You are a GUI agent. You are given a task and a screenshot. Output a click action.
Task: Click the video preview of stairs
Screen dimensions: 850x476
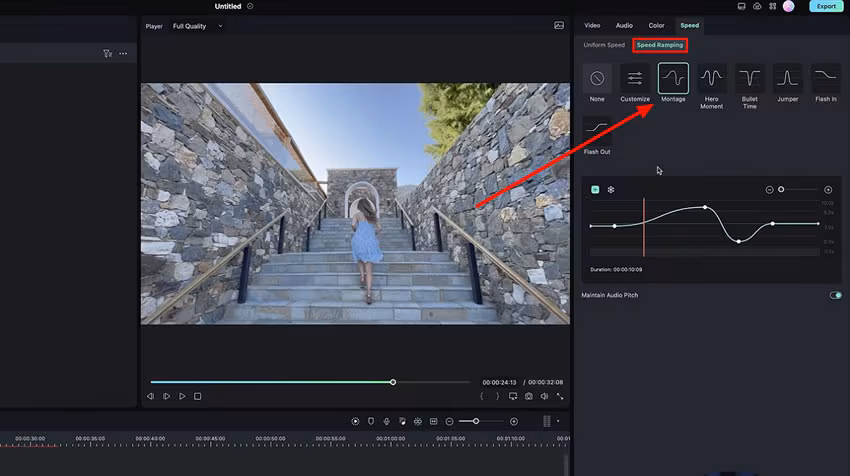tap(355, 203)
